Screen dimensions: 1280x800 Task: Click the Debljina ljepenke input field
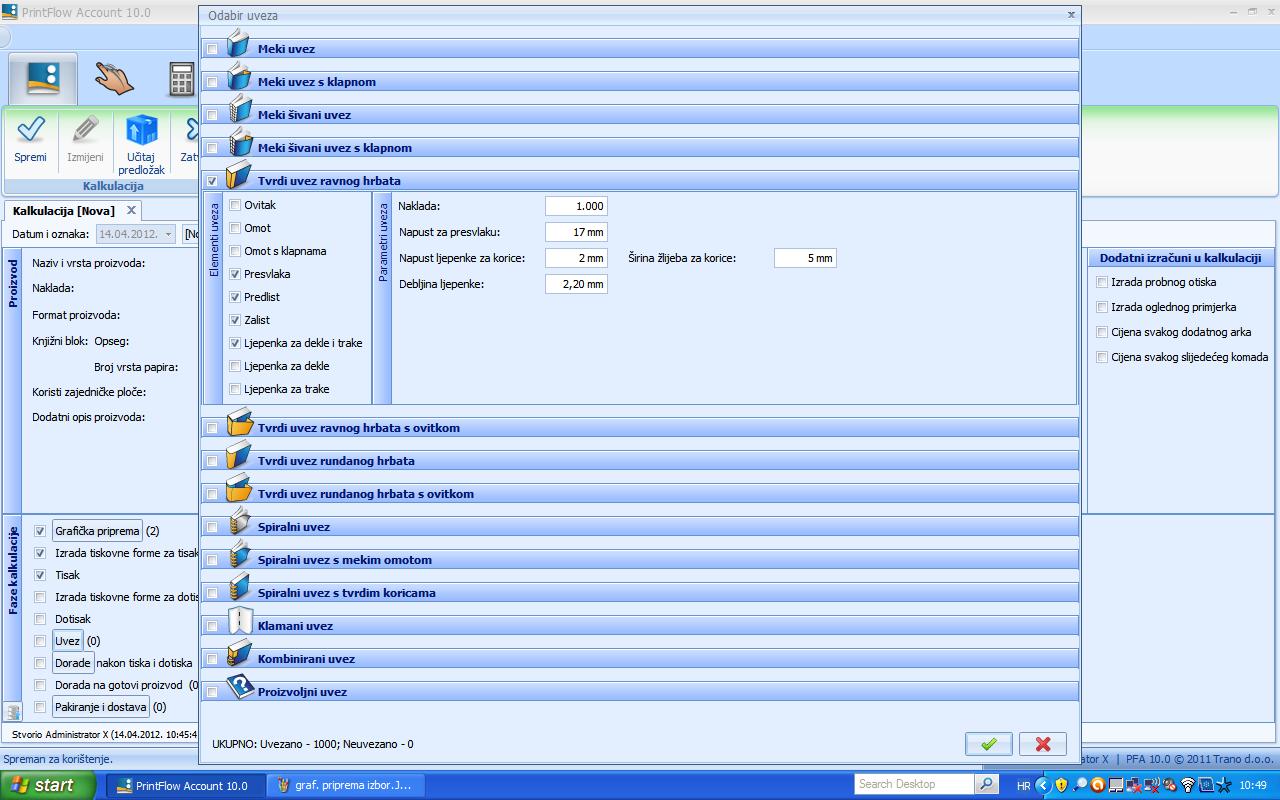pyautogui.click(x=576, y=284)
